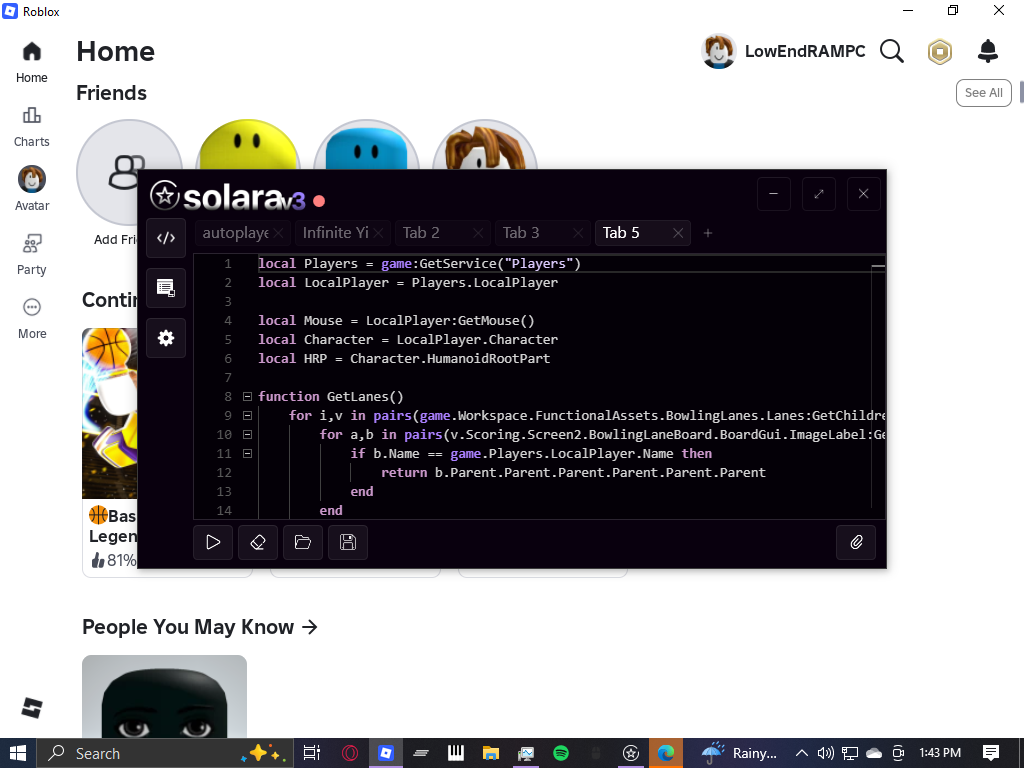Open volume control in system tray
This screenshot has height=768, width=1024.
825,753
